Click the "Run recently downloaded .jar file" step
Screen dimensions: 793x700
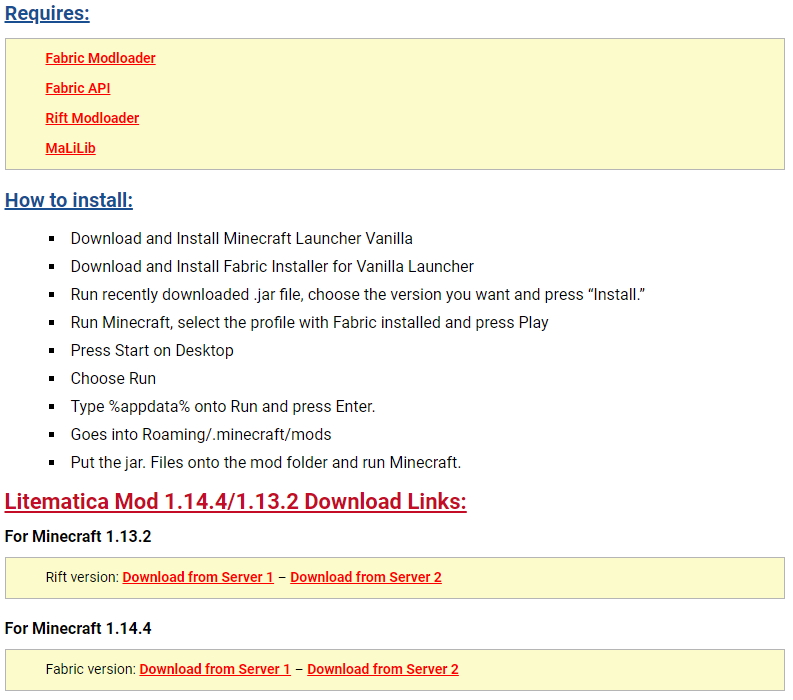tap(358, 294)
